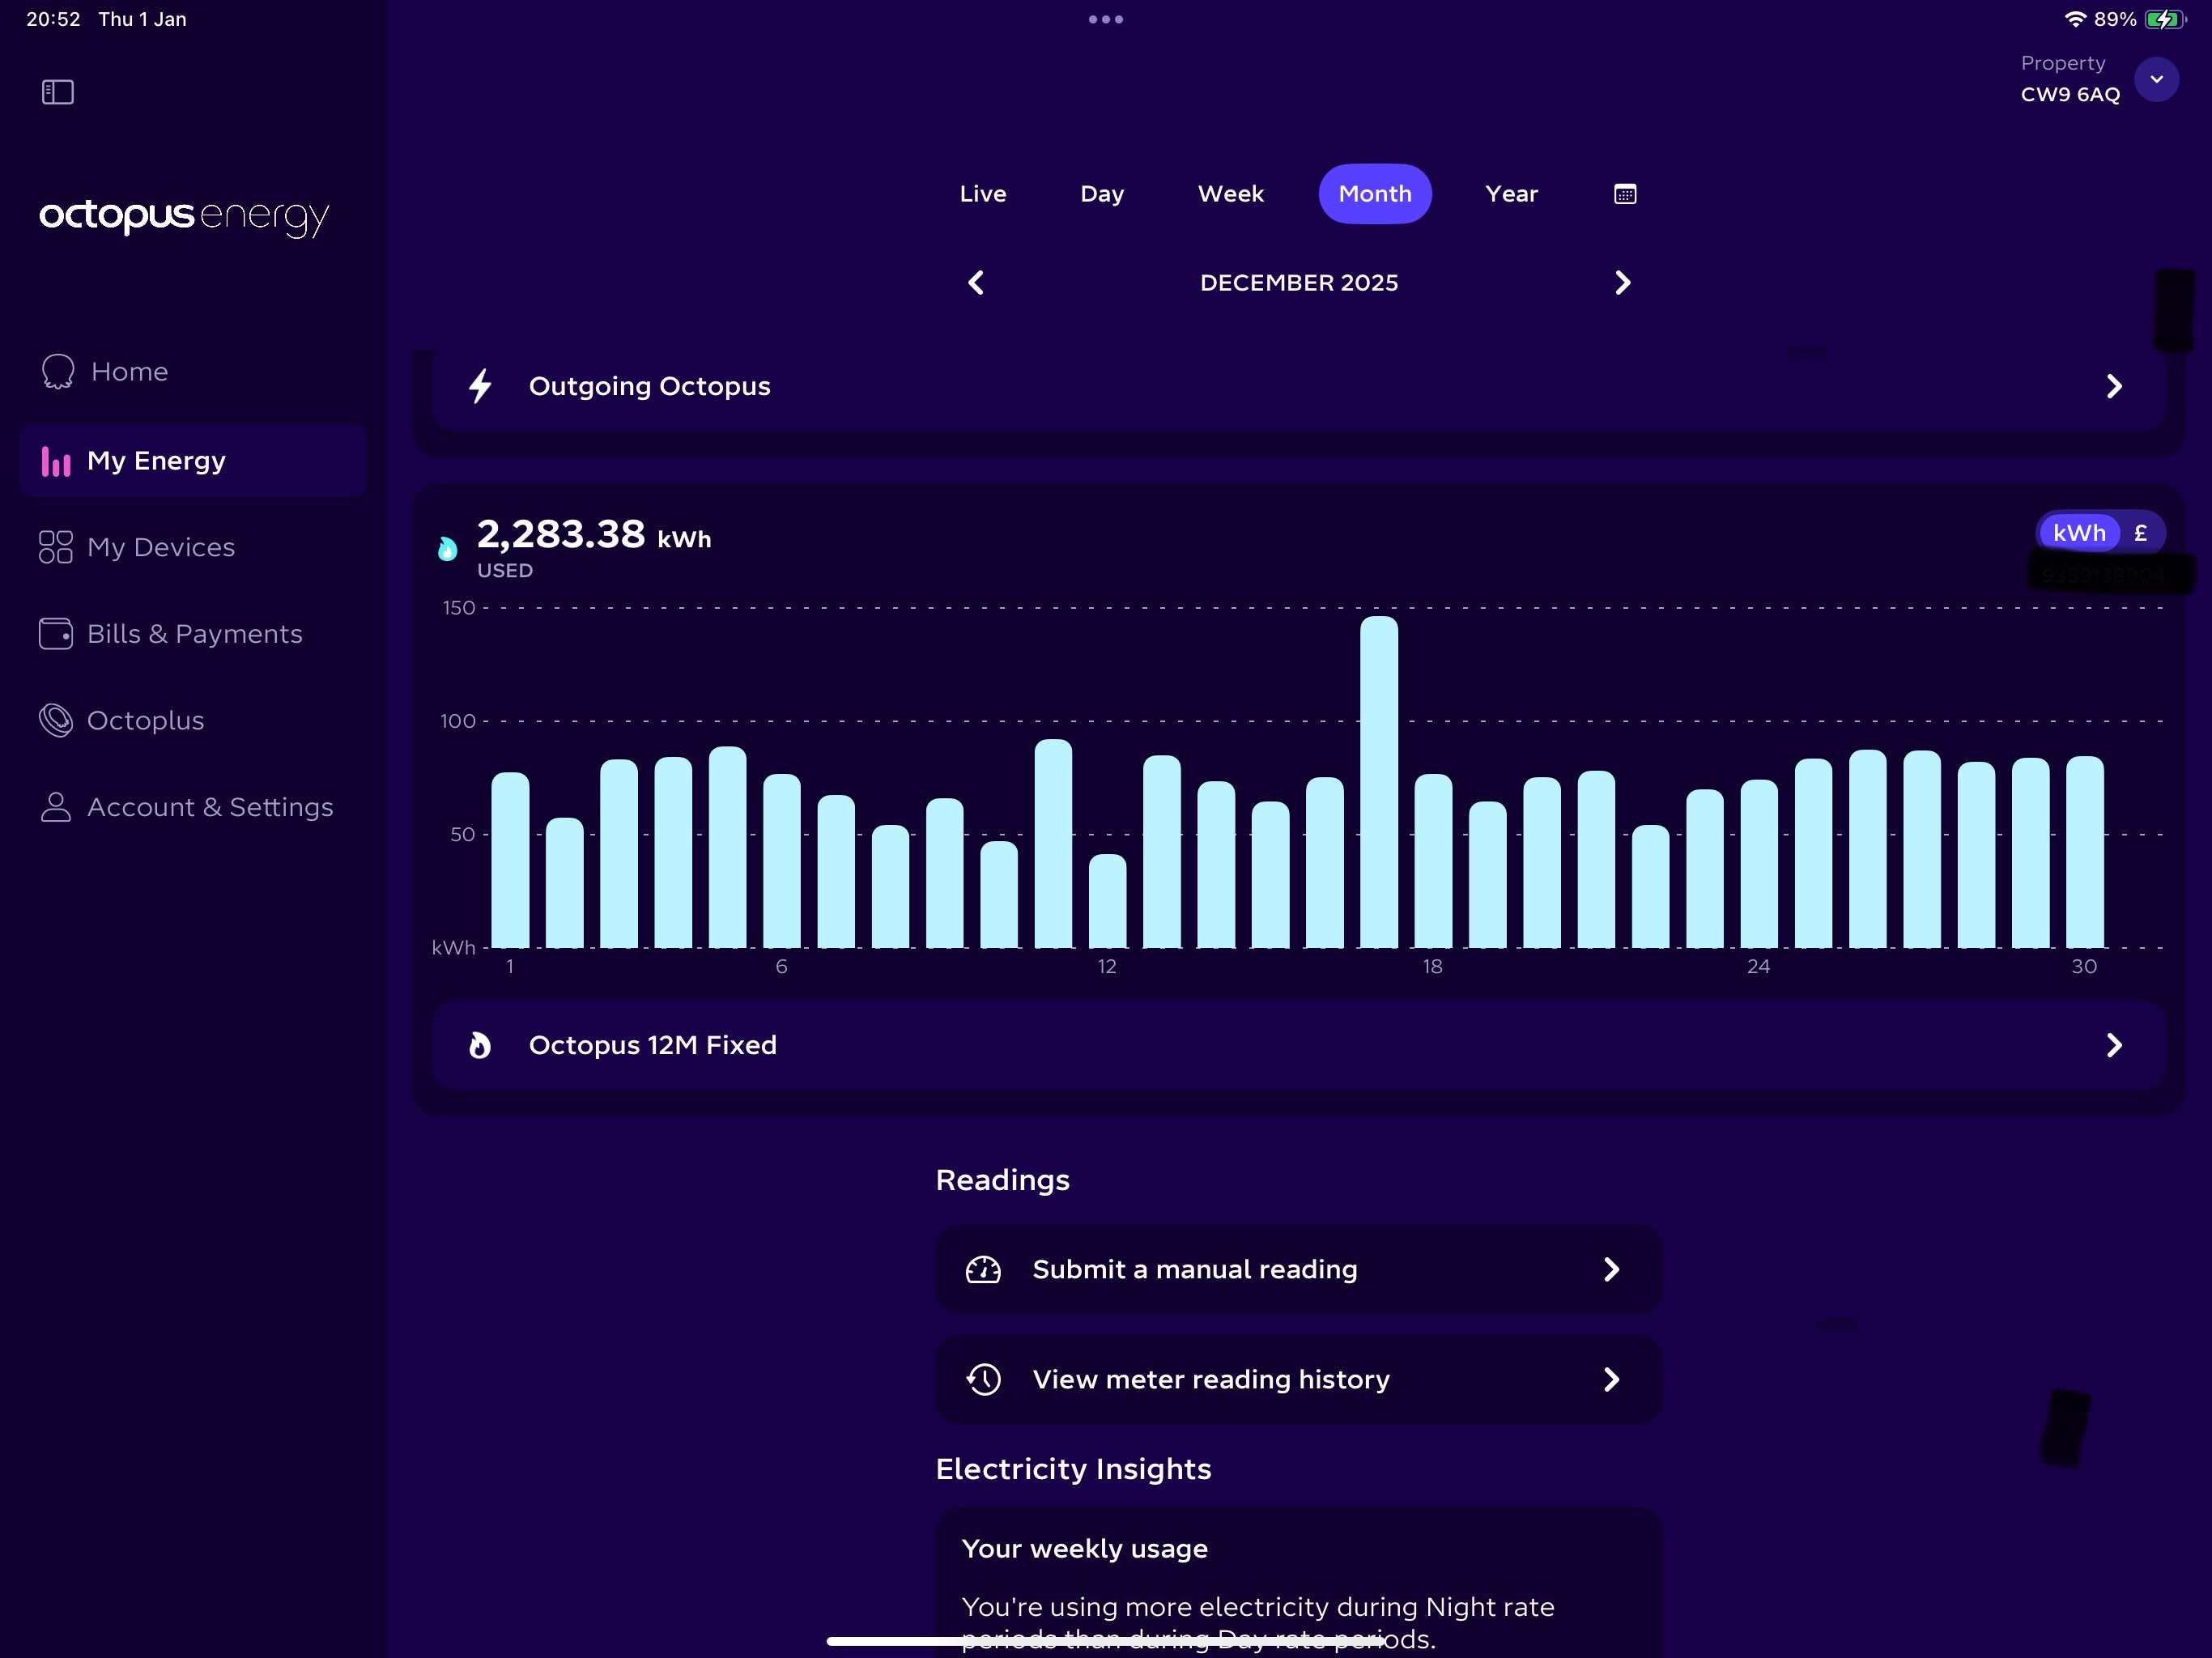The image size is (2212, 1658).
Task: Switch to the Year tab
Action: click(x=1510, y=194)
